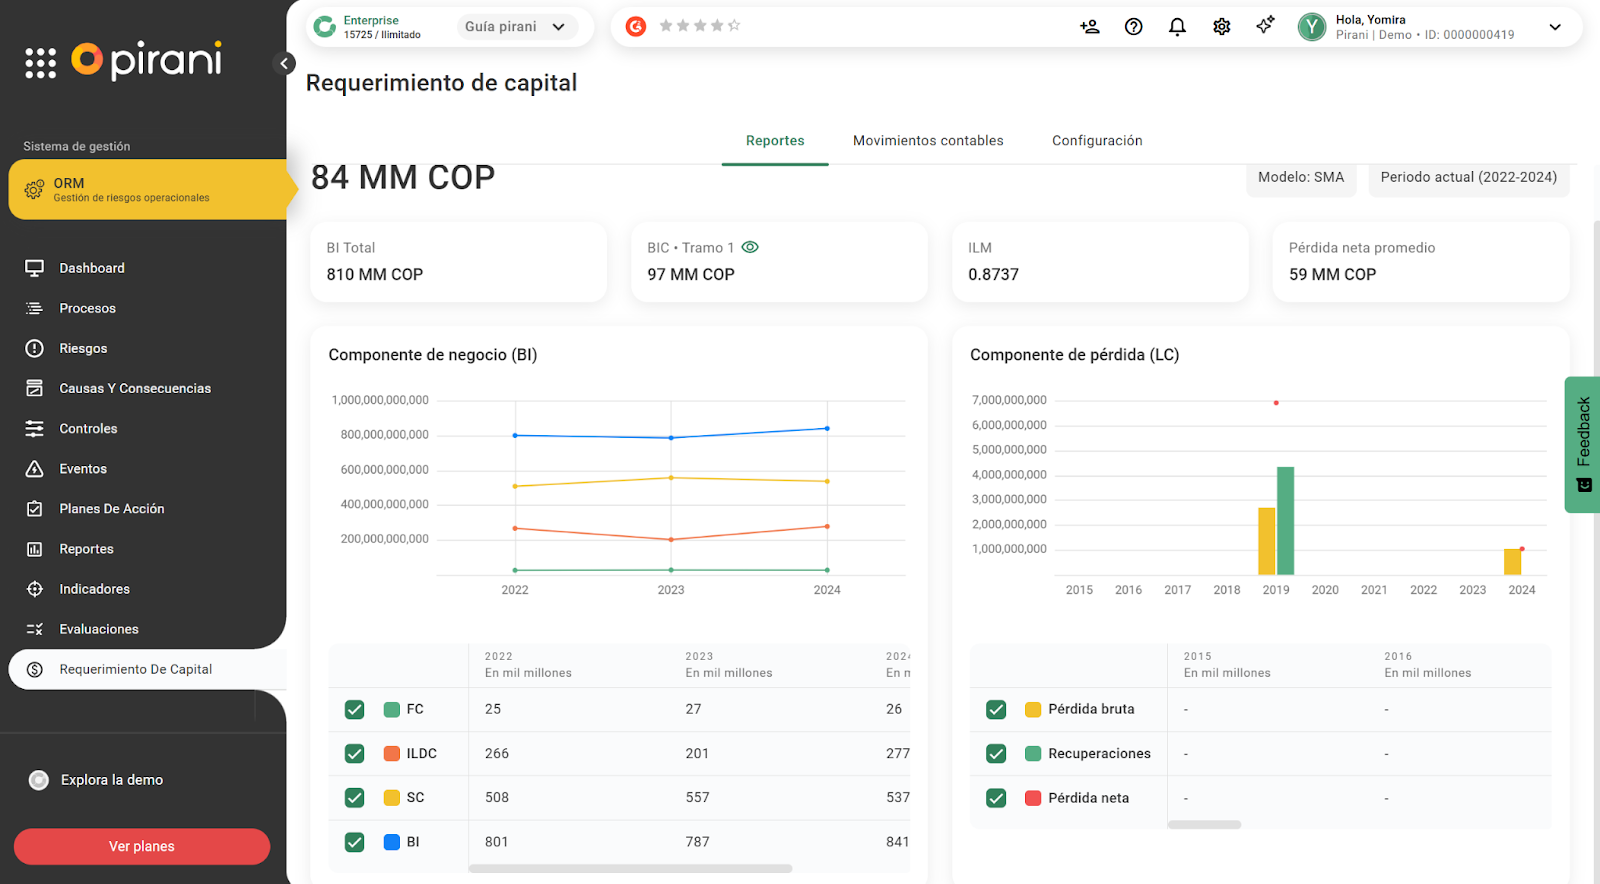Click the G2 review logo icon
1600x884 pixels.
[636, 27]
